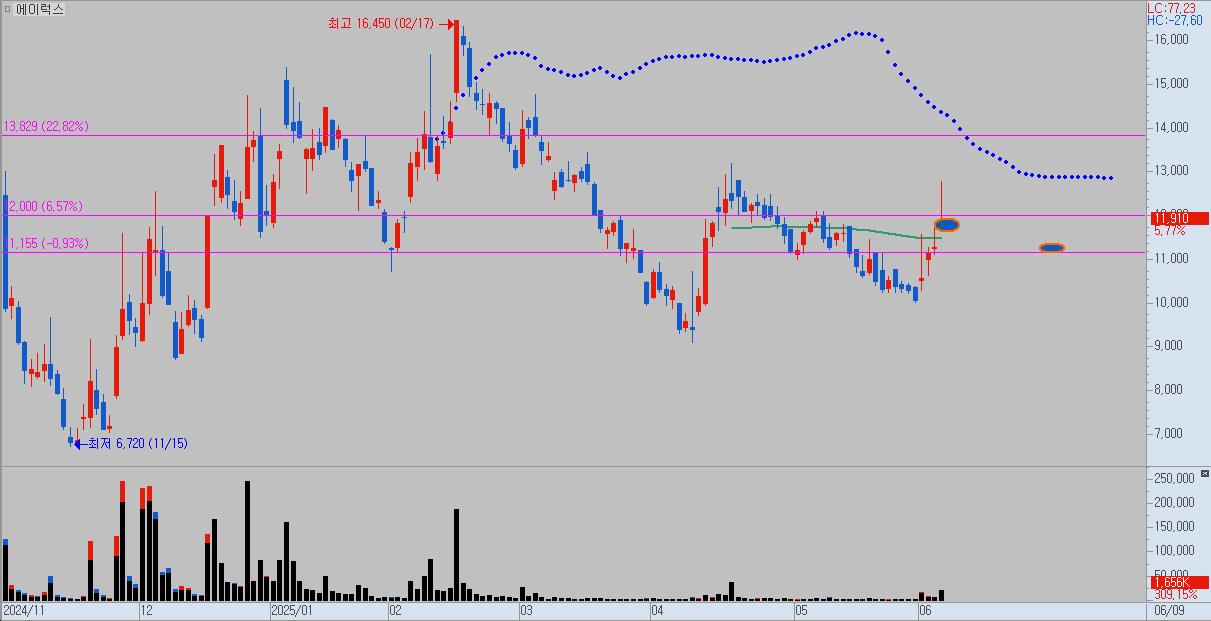Click the 13,829 (22.82%) horizontal line label

click(46, 127)
